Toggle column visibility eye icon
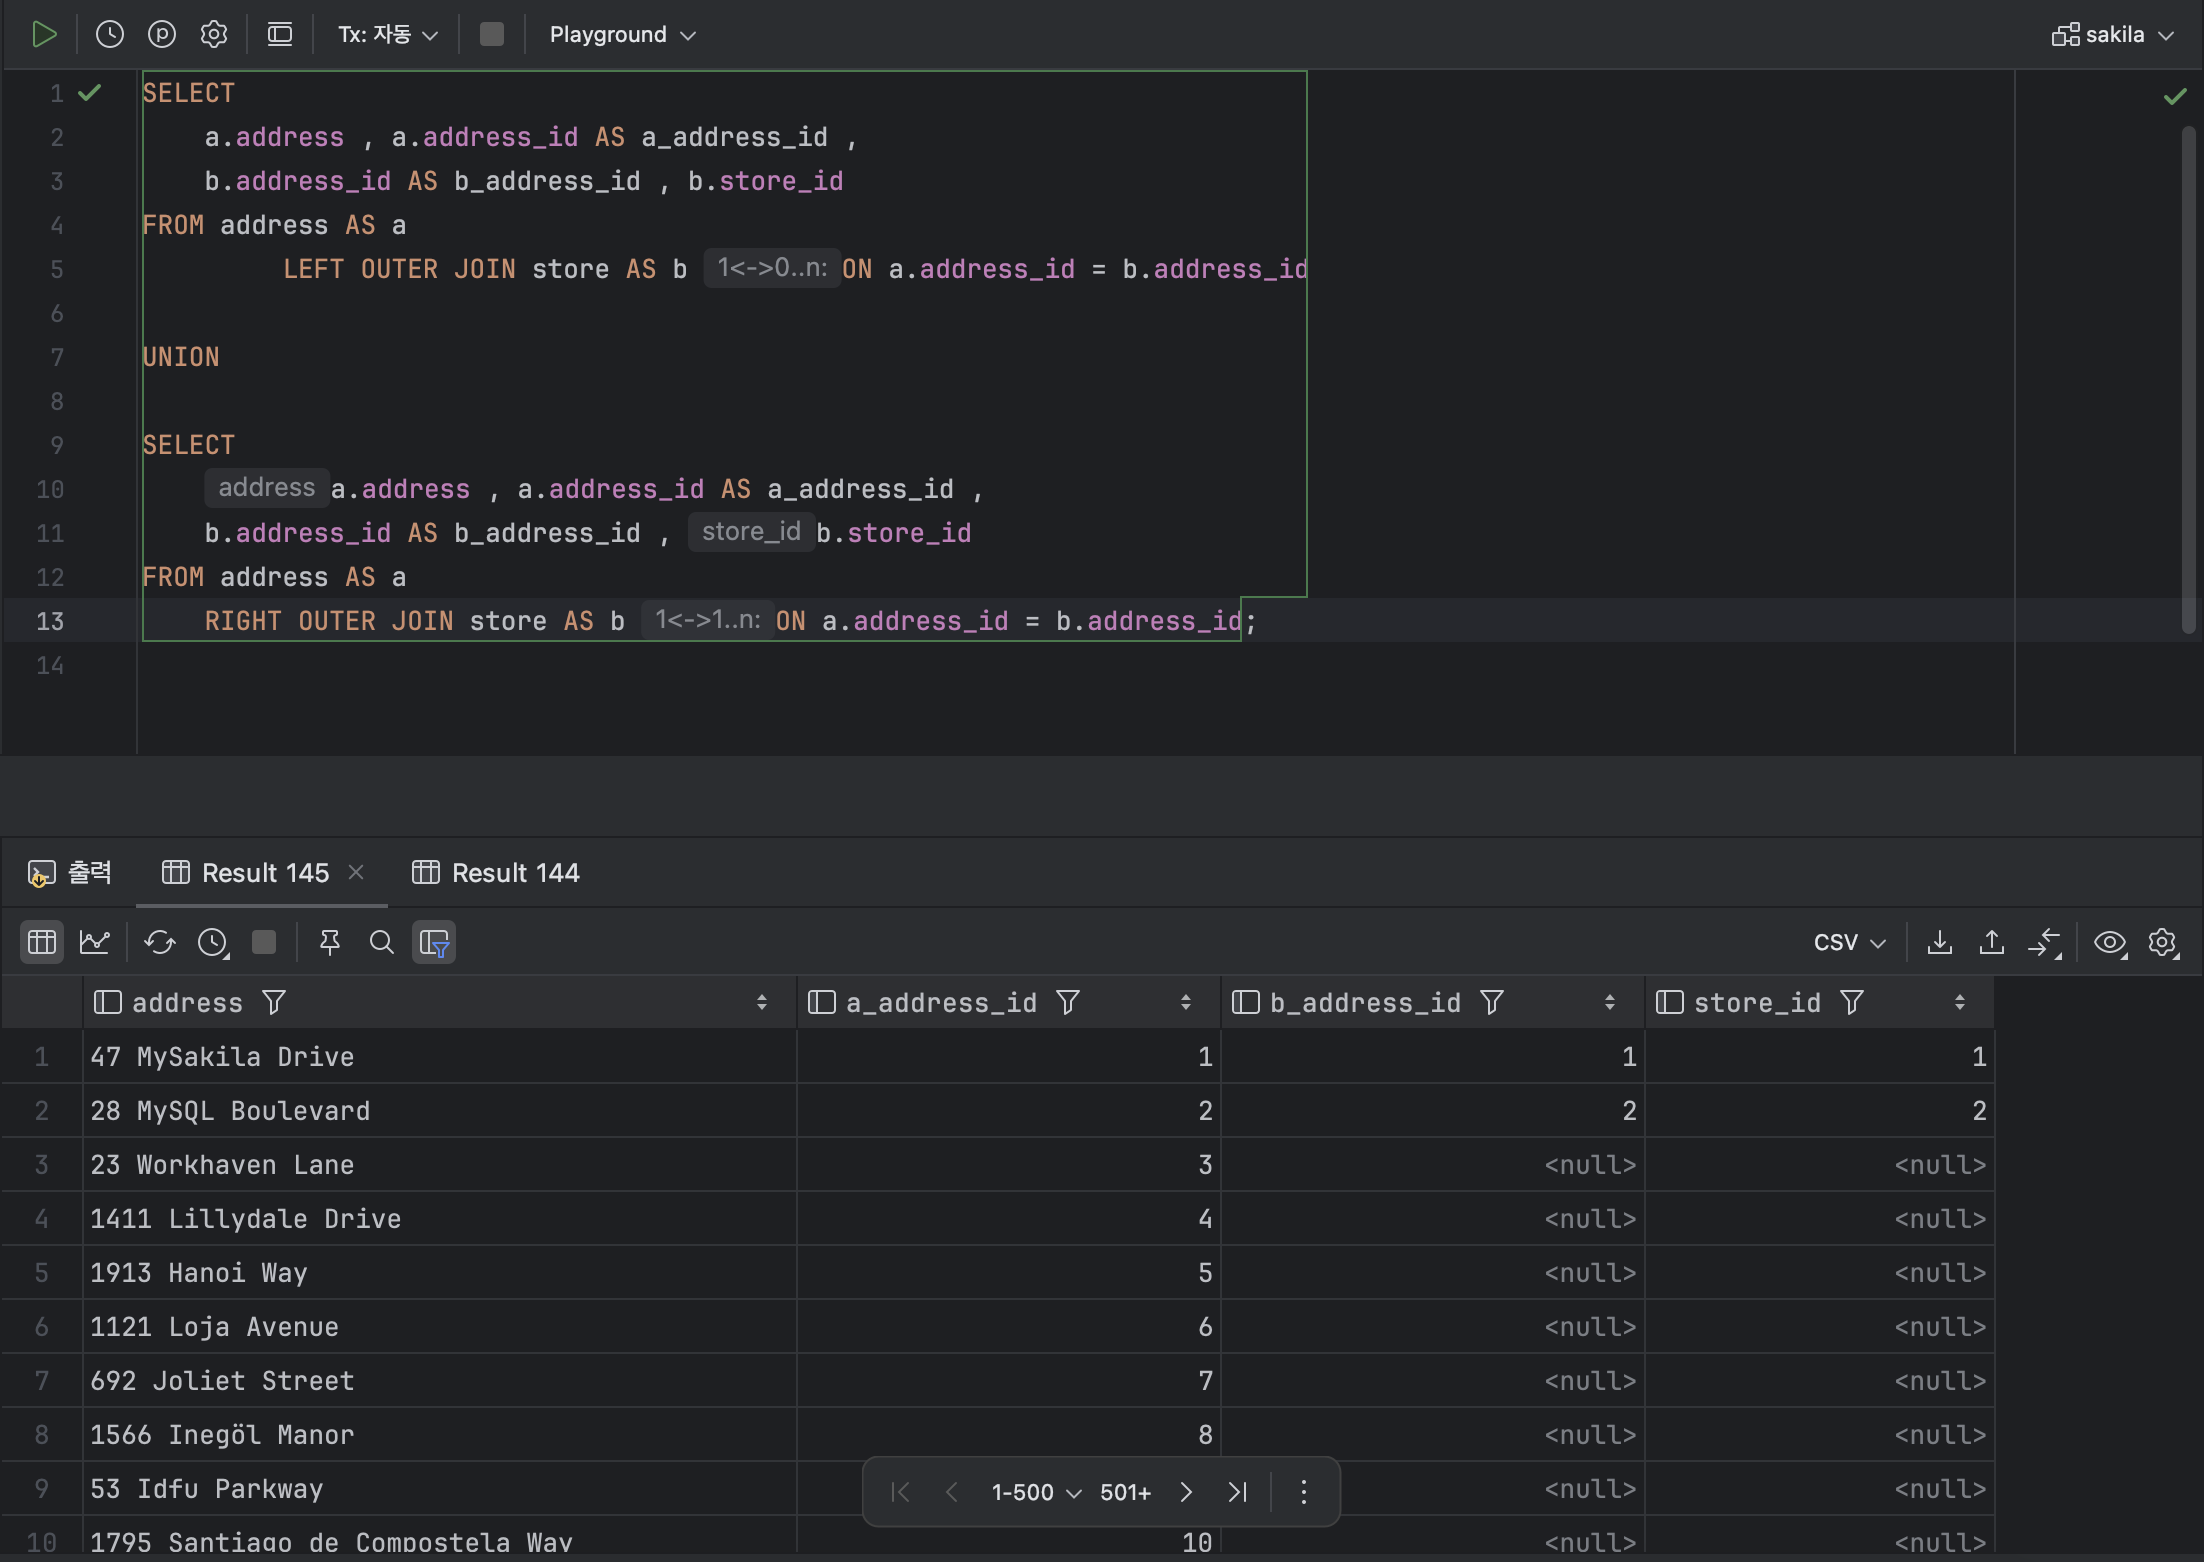The image size is (2204, 1562). click(x=2110, y=942)
